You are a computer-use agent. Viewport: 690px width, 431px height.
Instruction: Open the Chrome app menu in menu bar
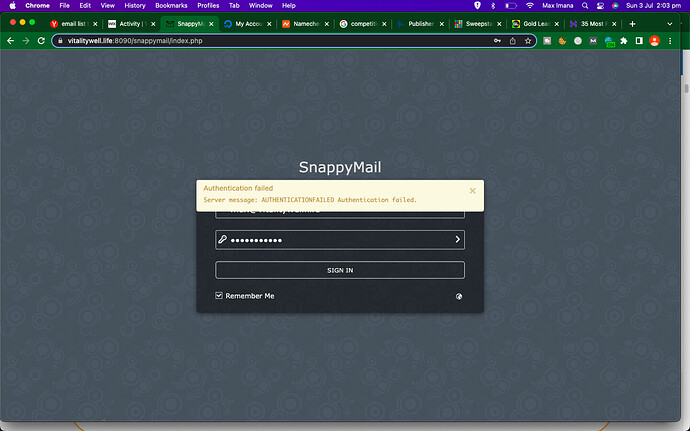(37, 5)
